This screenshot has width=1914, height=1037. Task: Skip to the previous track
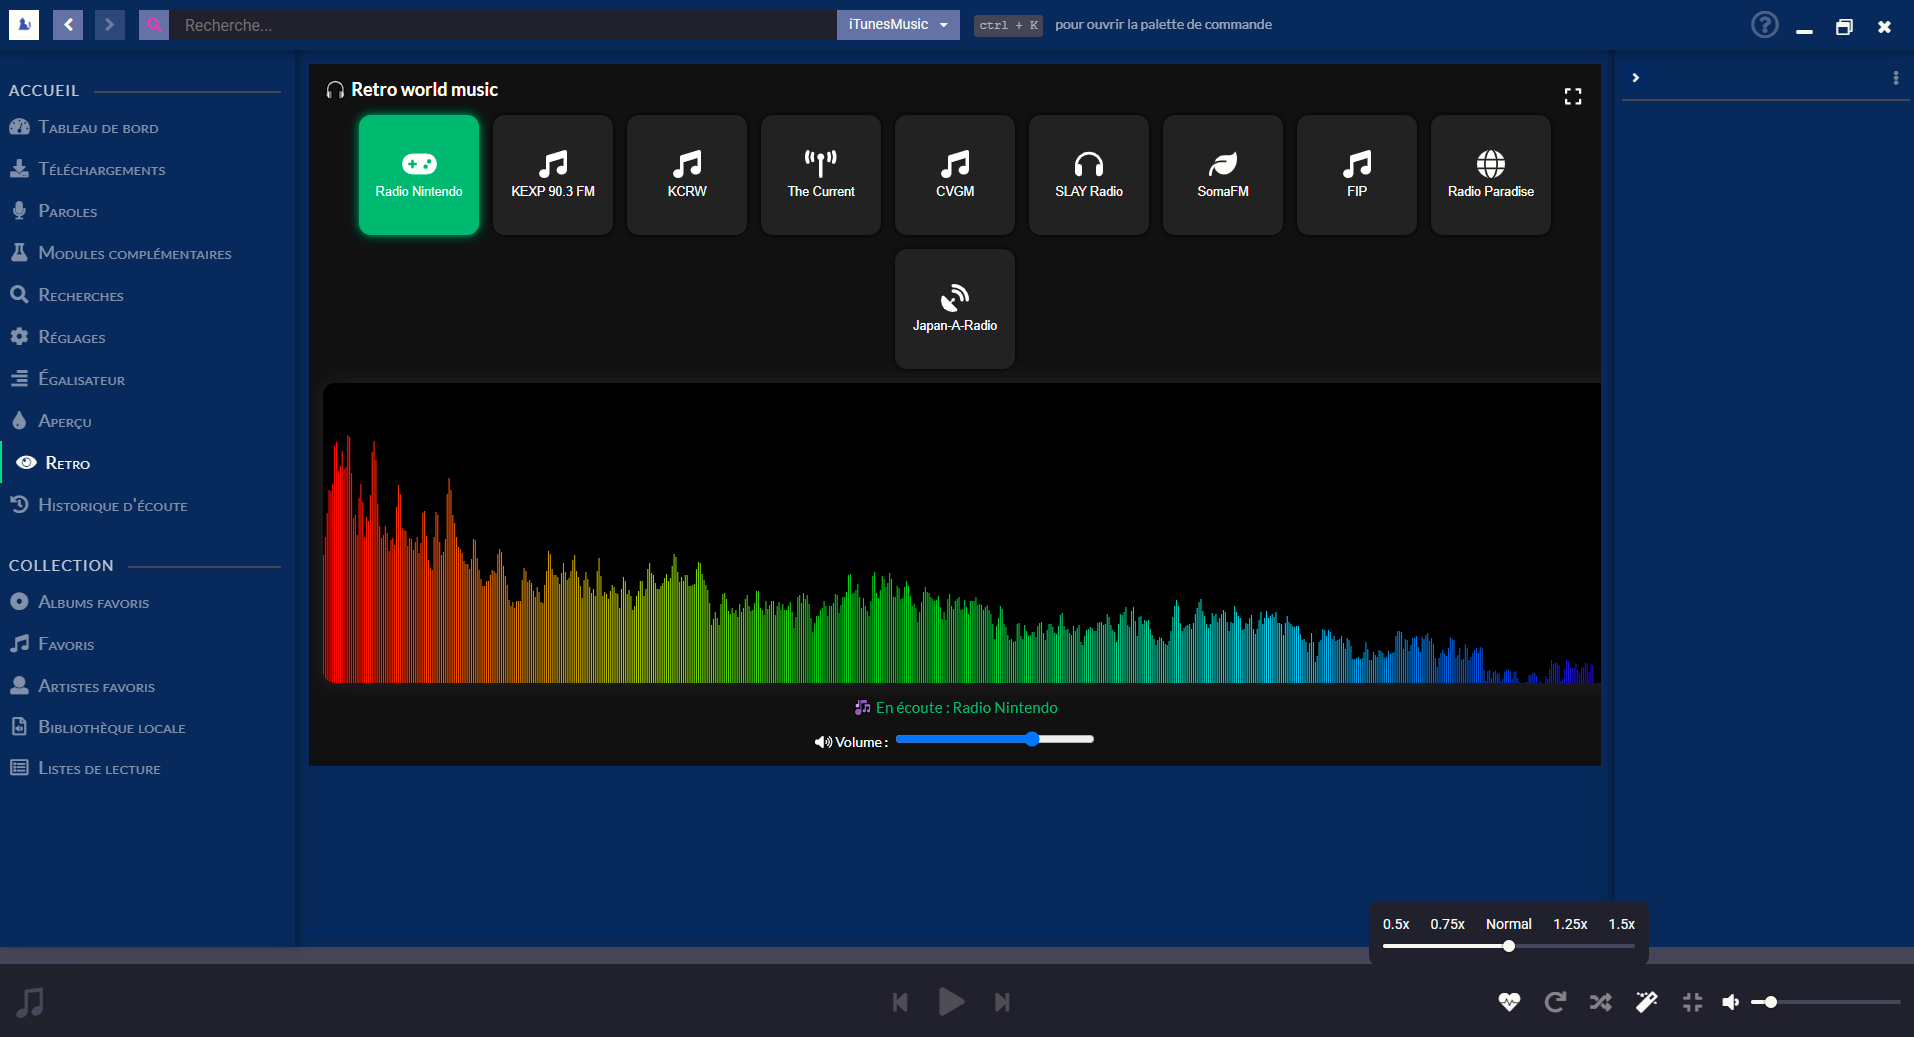click(x=900, y=1002)
